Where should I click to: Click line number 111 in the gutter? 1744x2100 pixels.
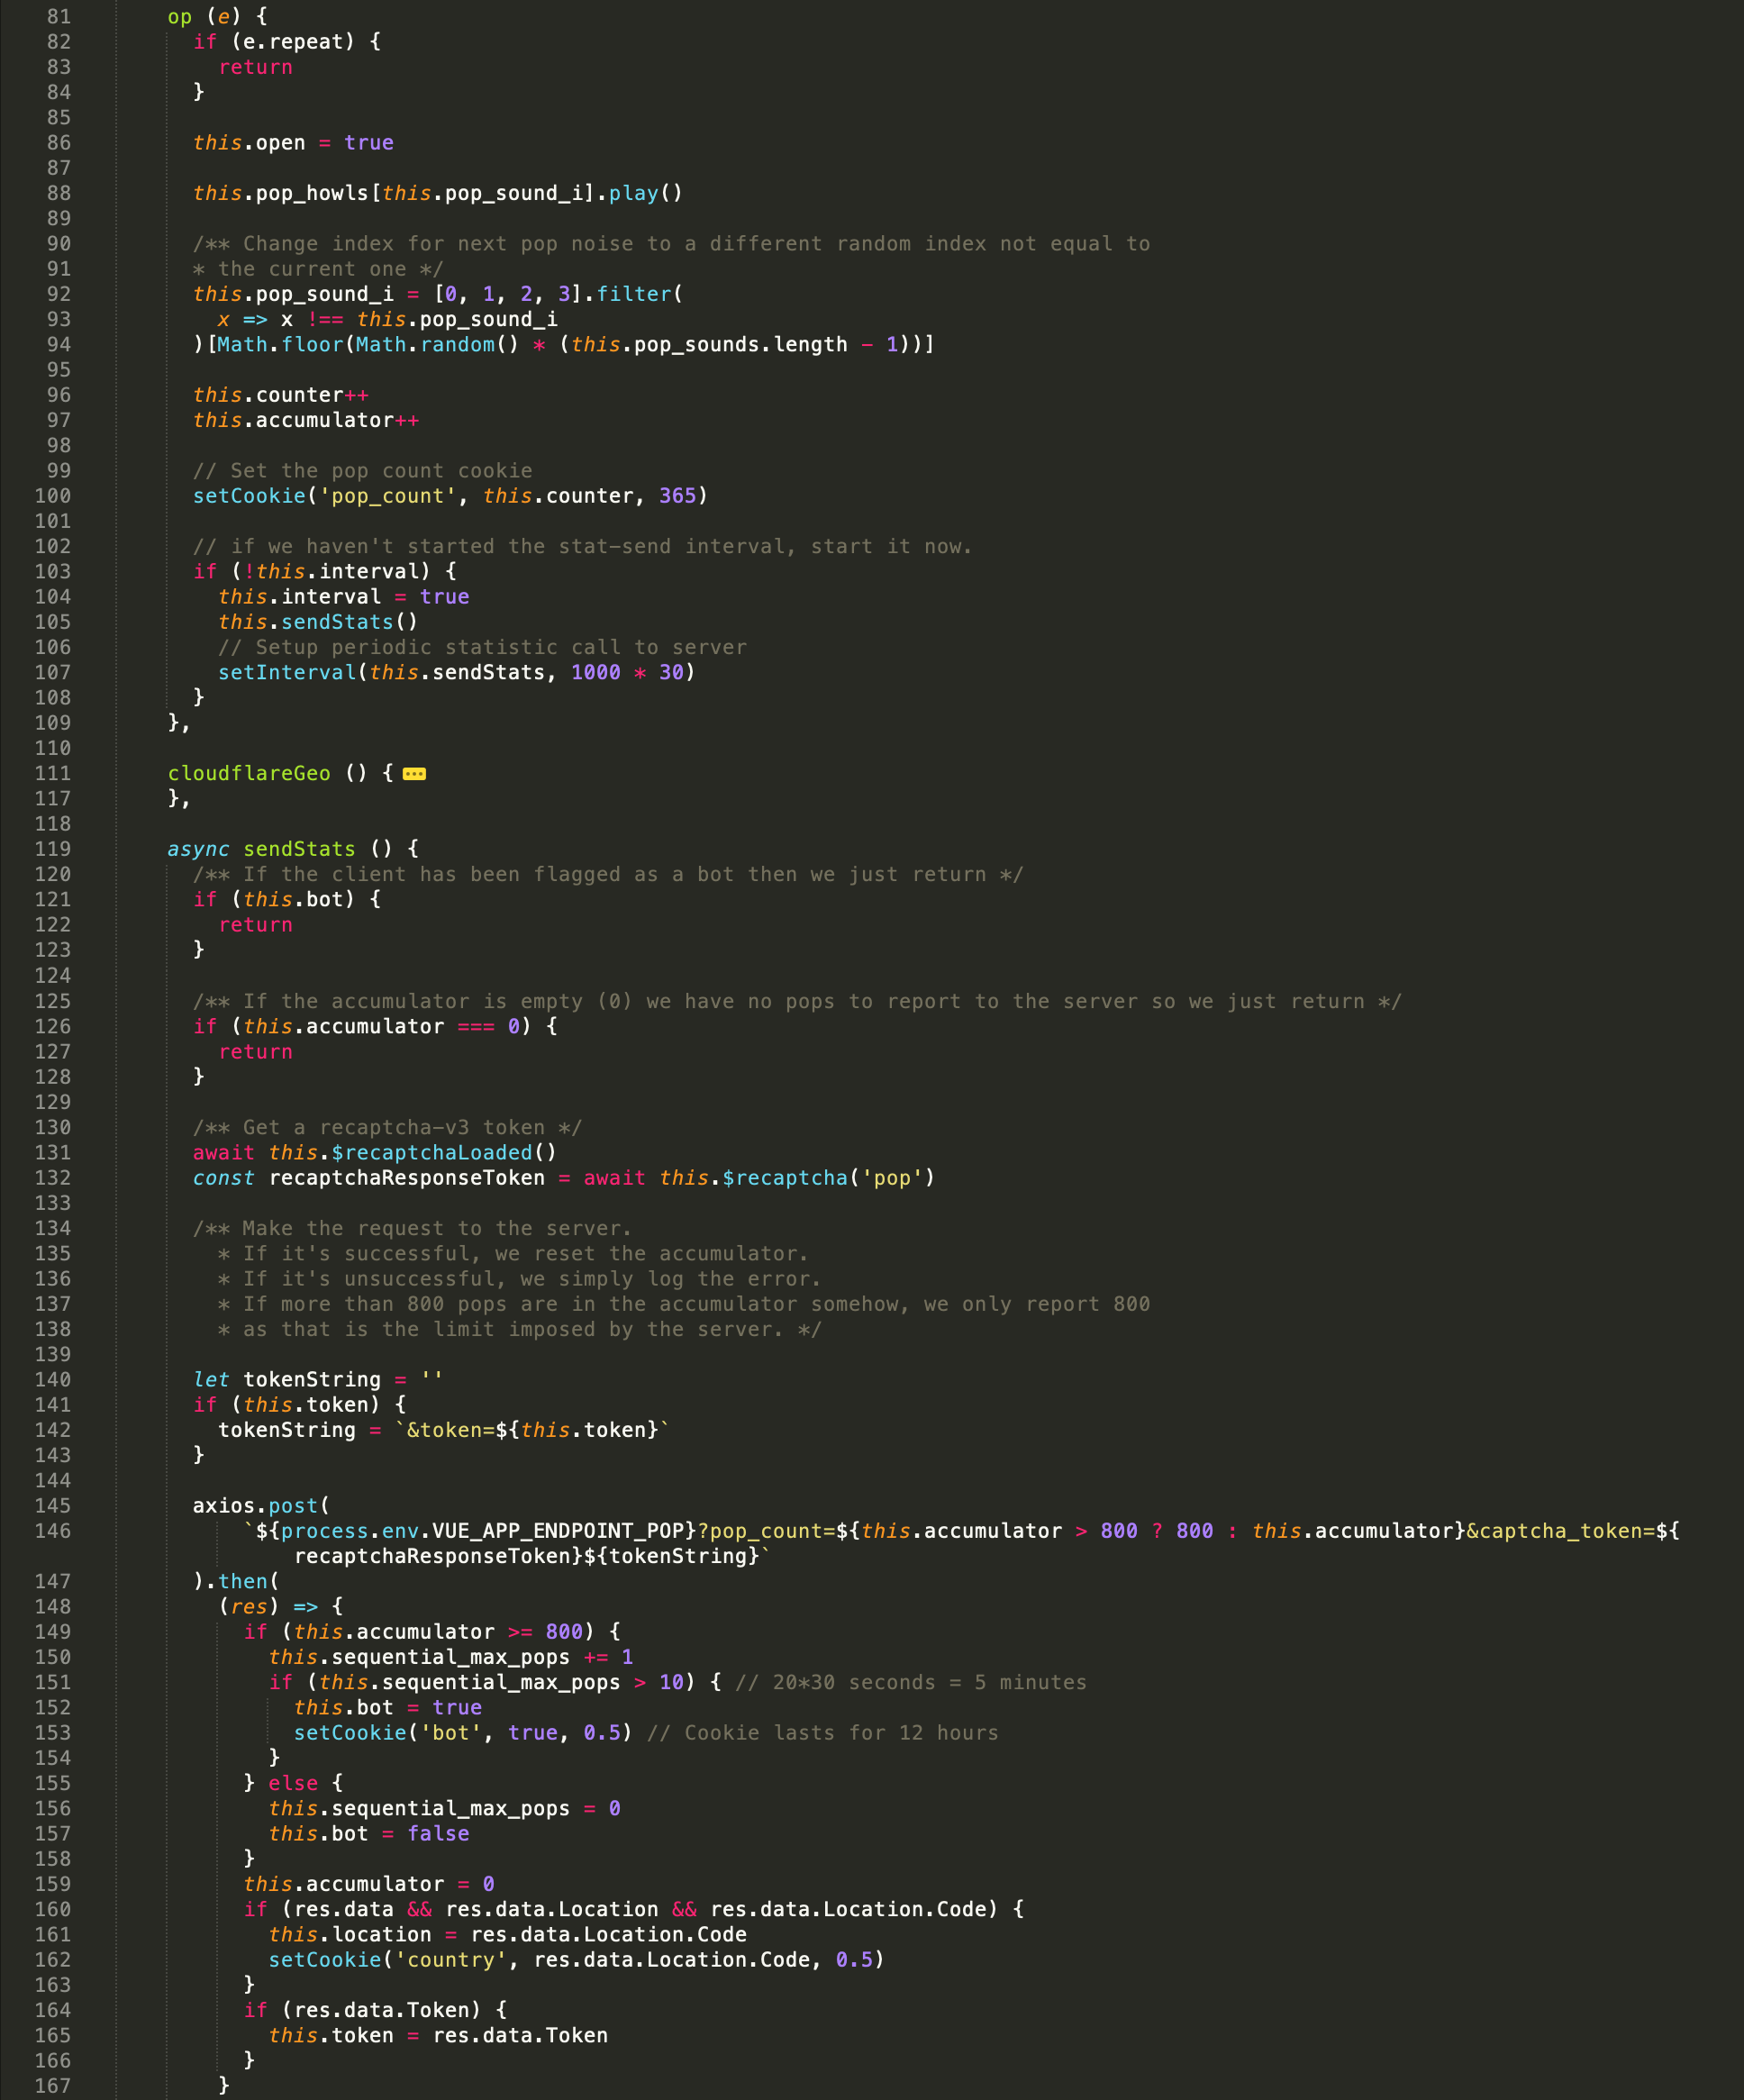(x=52, y=773)
